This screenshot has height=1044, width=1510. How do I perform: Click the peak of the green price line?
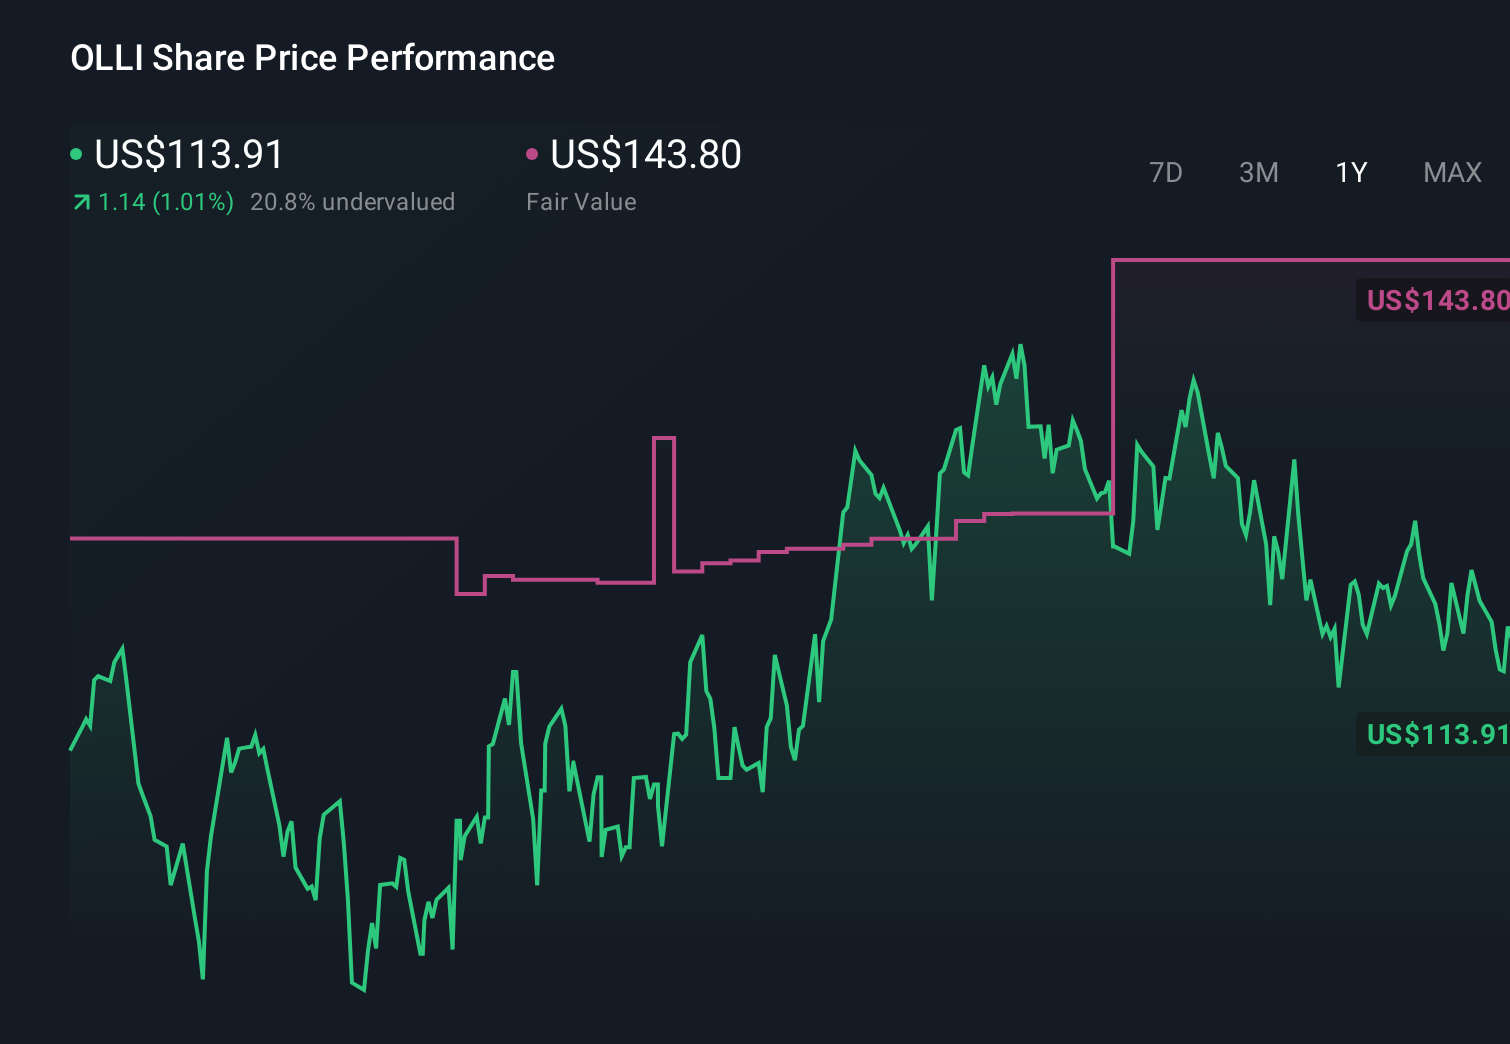coord(1020,345)
